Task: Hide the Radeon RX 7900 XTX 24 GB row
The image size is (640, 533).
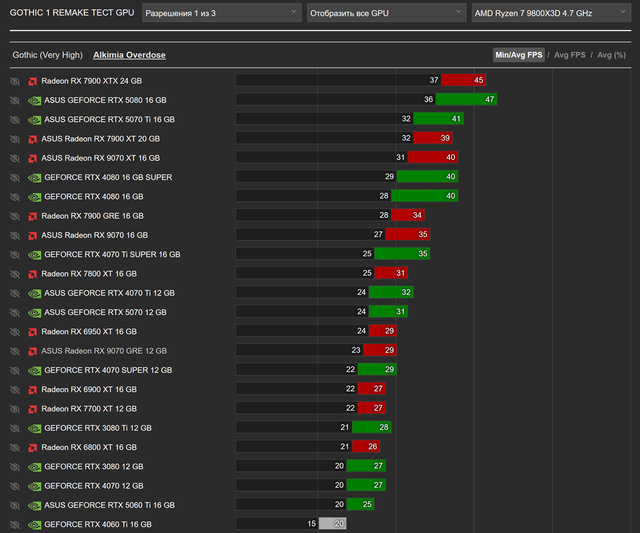Action: (x=15, y=81)
